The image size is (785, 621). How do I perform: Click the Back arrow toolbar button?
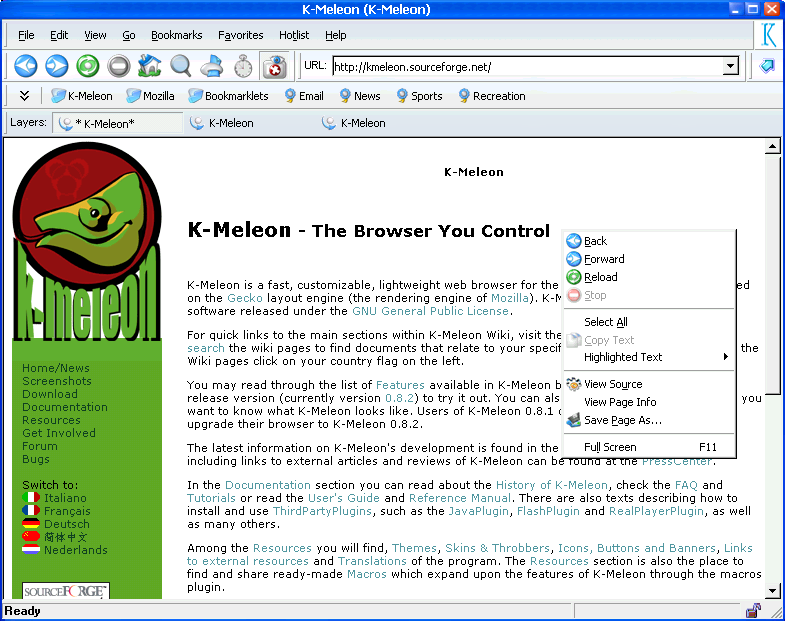(26, 67)
